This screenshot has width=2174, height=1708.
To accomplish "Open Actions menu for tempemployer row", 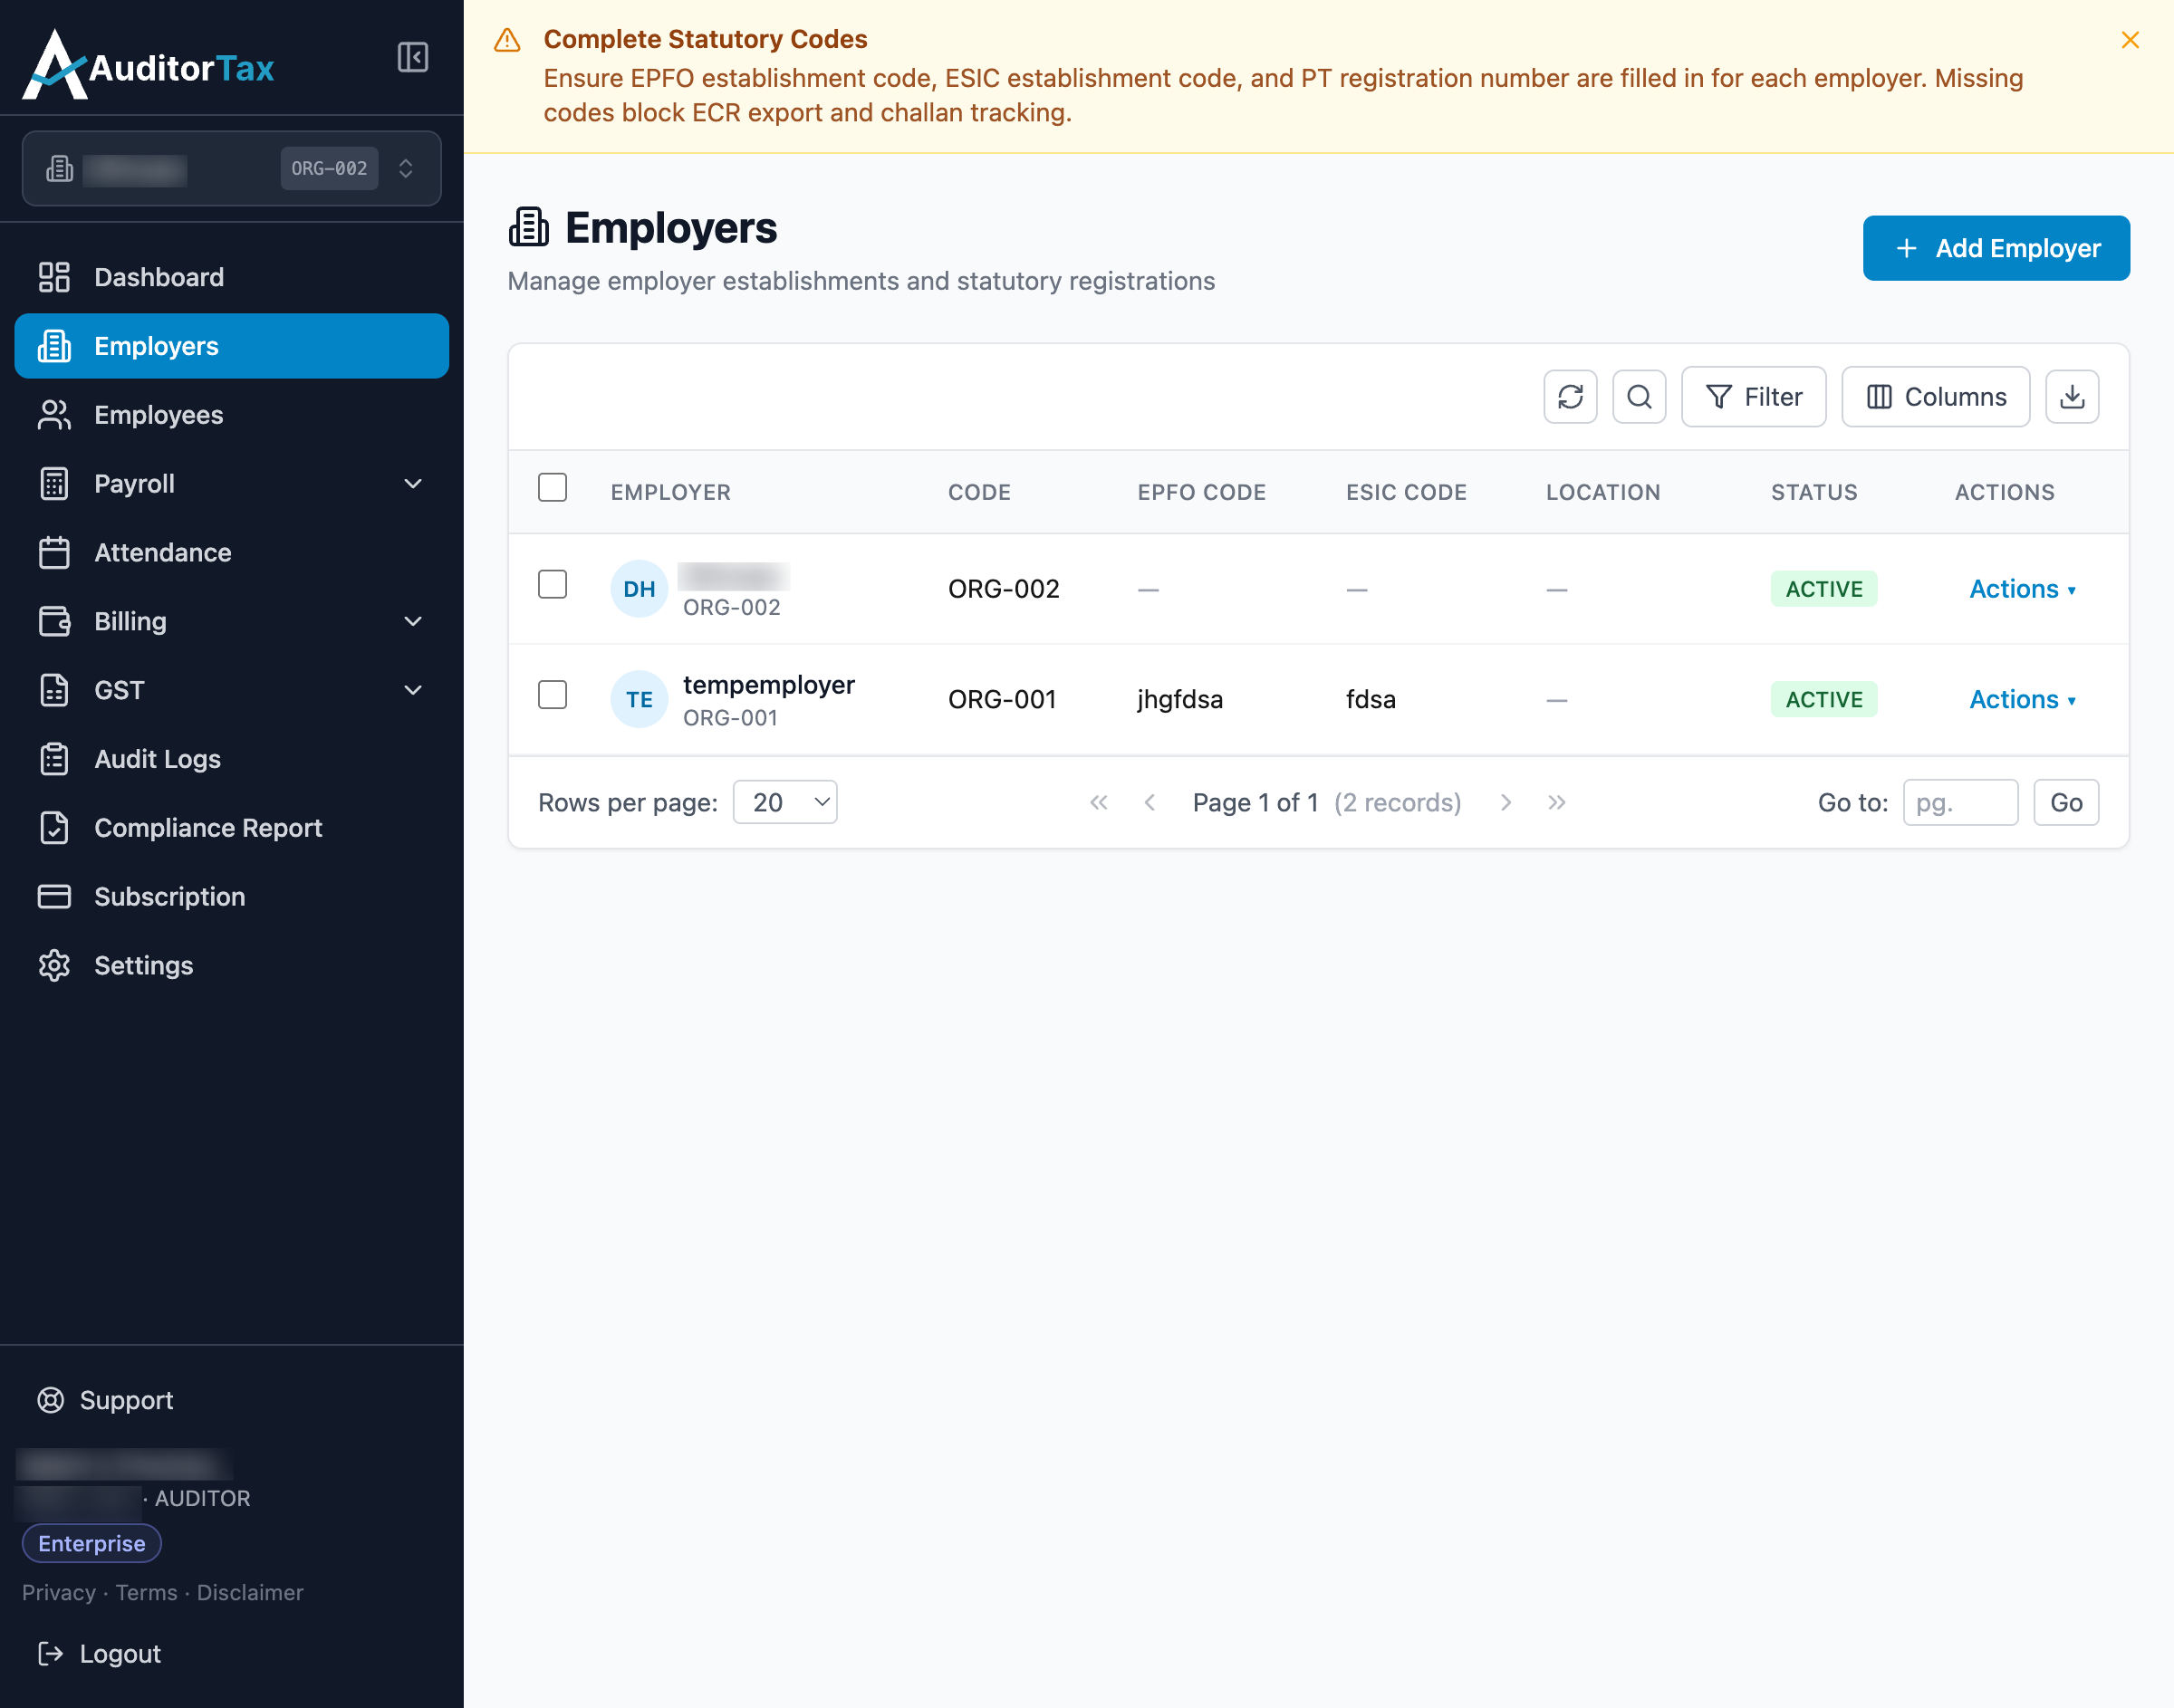I will coord(2023,699).
